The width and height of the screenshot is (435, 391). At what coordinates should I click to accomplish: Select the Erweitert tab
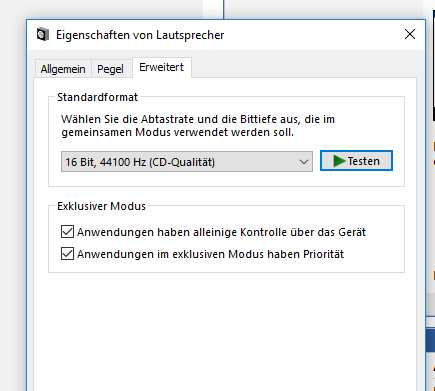click(x=162, y=67)
